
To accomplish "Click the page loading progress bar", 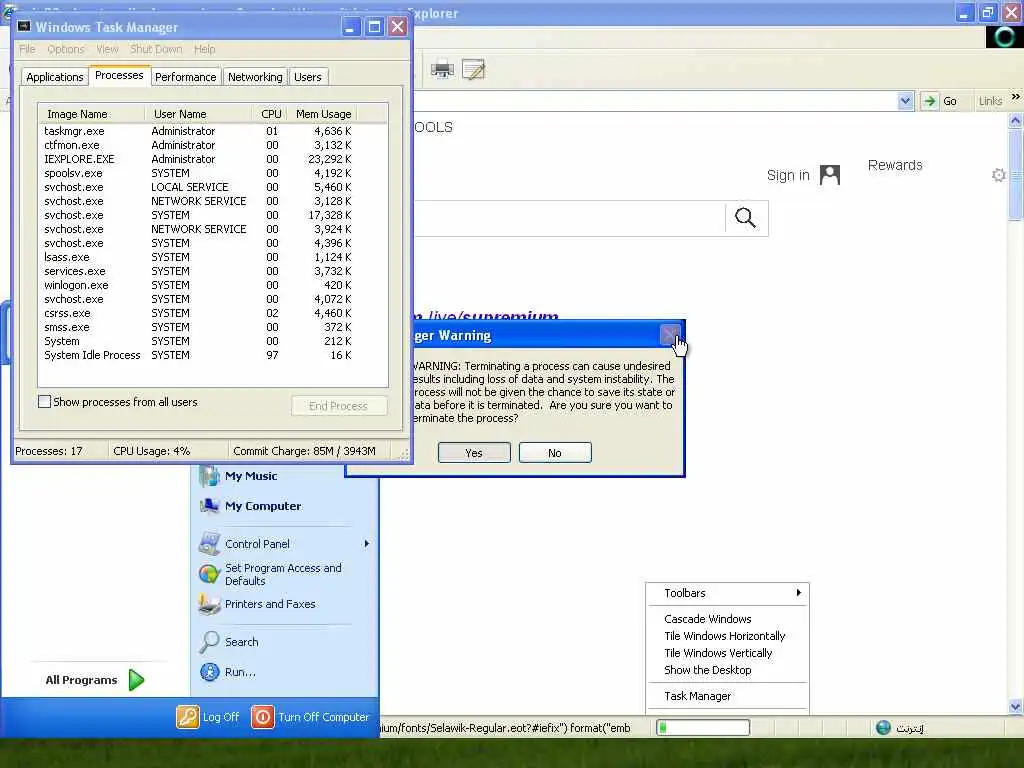I will coord(703,727).
